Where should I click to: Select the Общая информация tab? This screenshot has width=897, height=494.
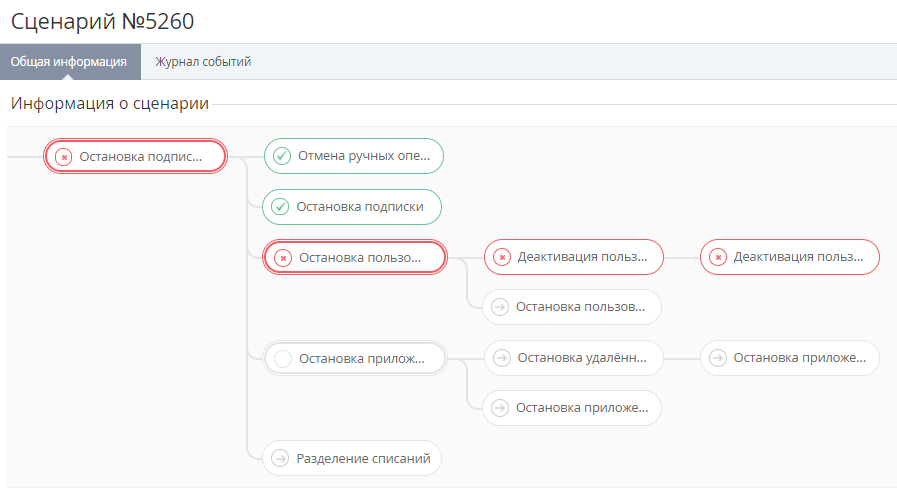(x=69, y=62)
